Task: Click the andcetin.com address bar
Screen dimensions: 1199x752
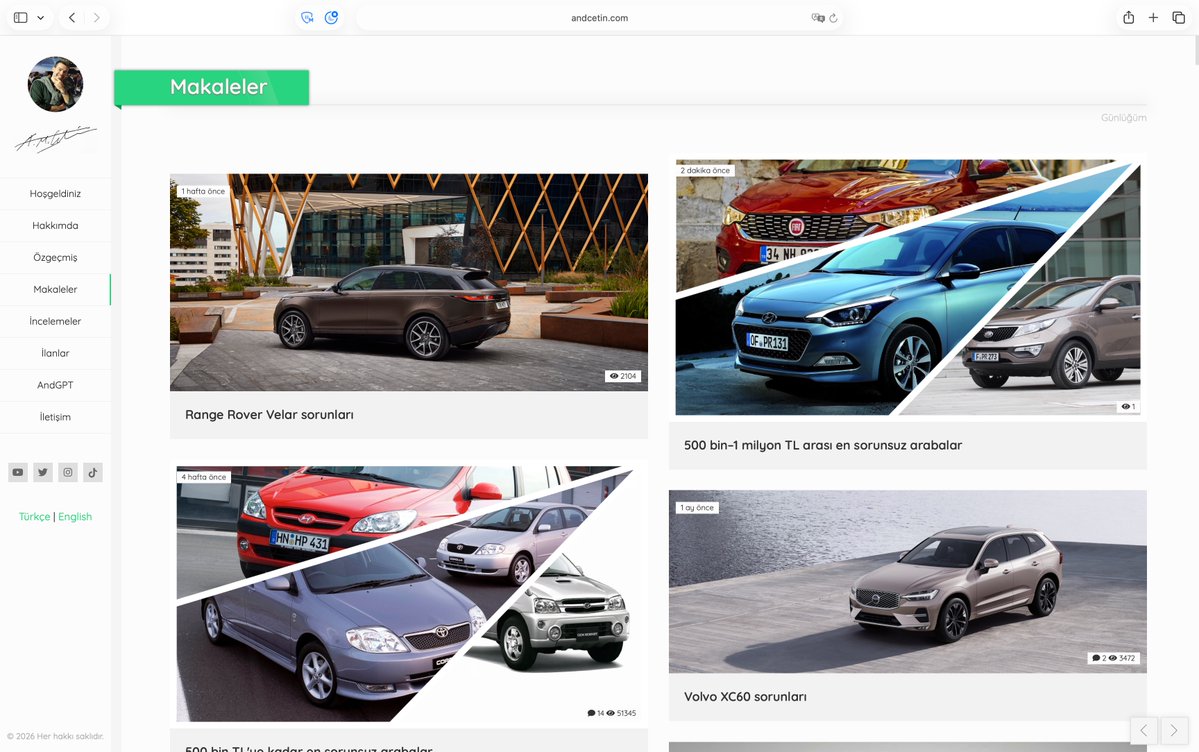Action: click(600, 18)
